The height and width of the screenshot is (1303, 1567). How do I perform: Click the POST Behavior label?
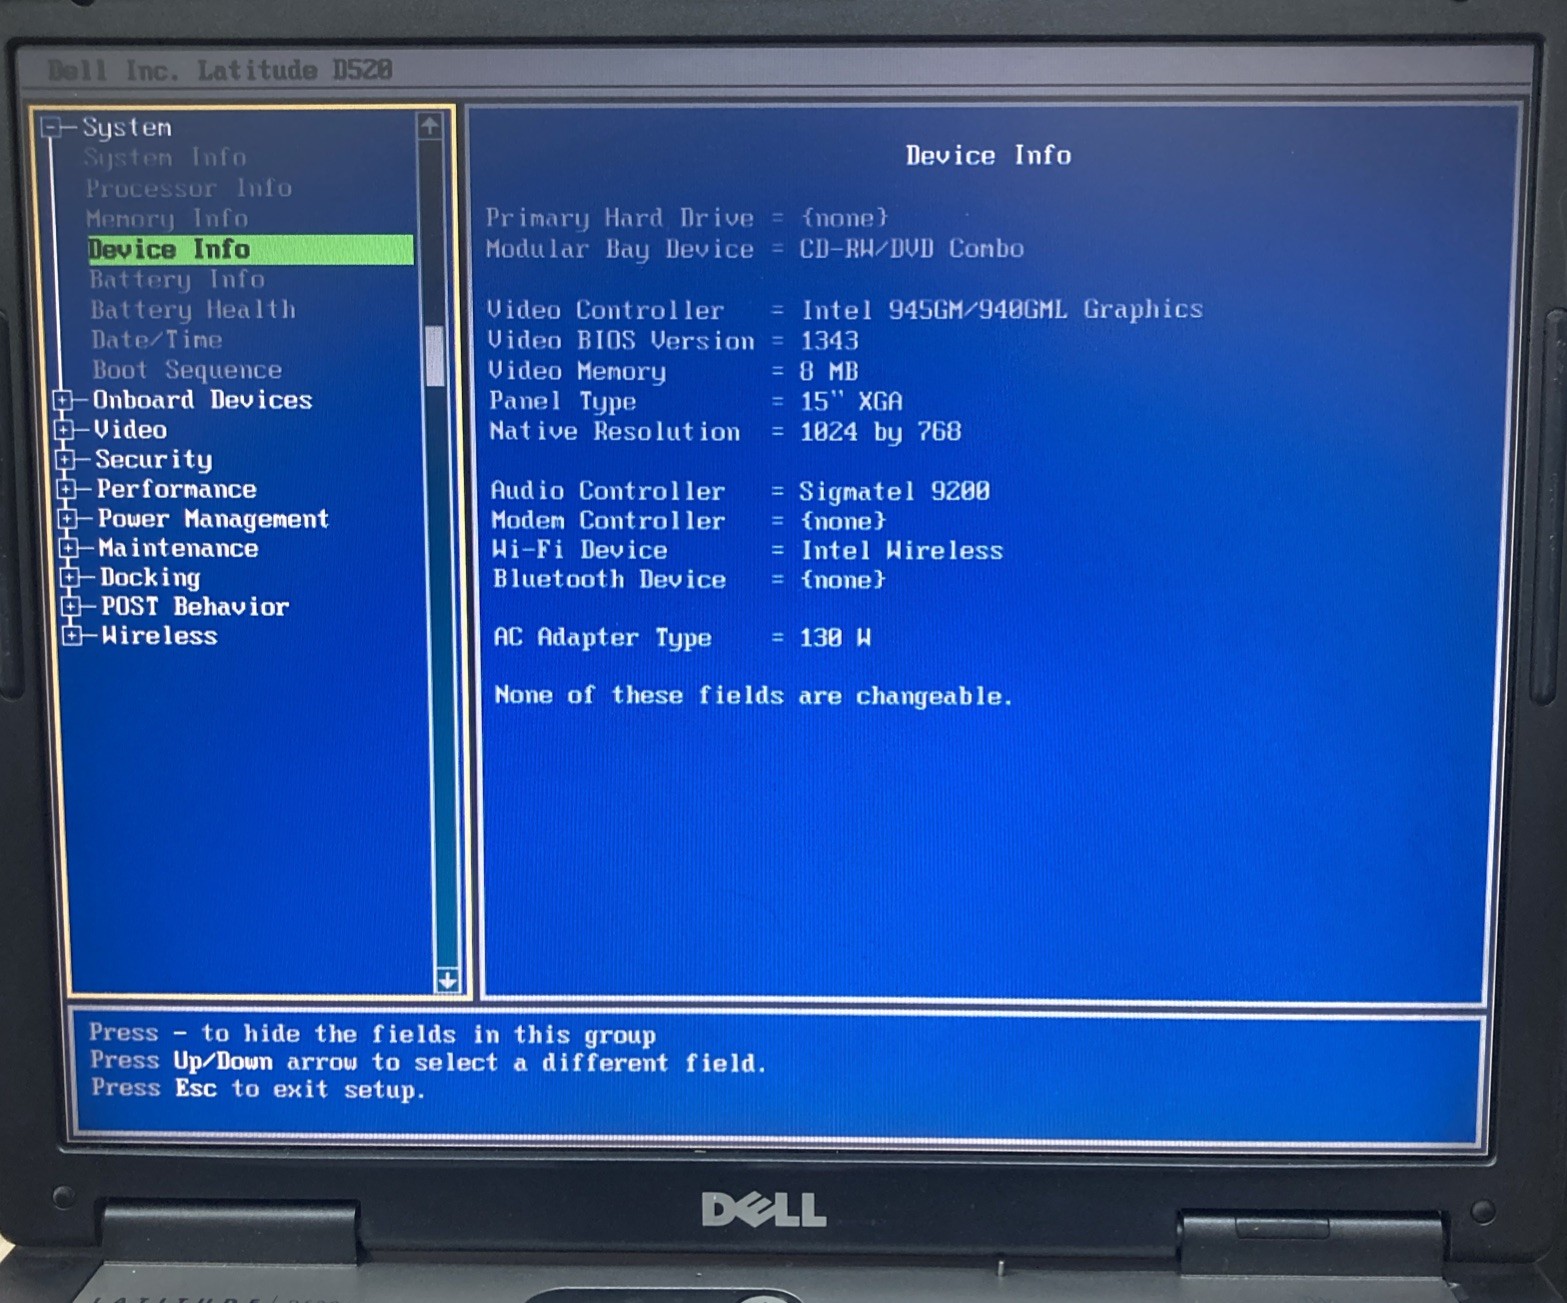coord(195,606)
